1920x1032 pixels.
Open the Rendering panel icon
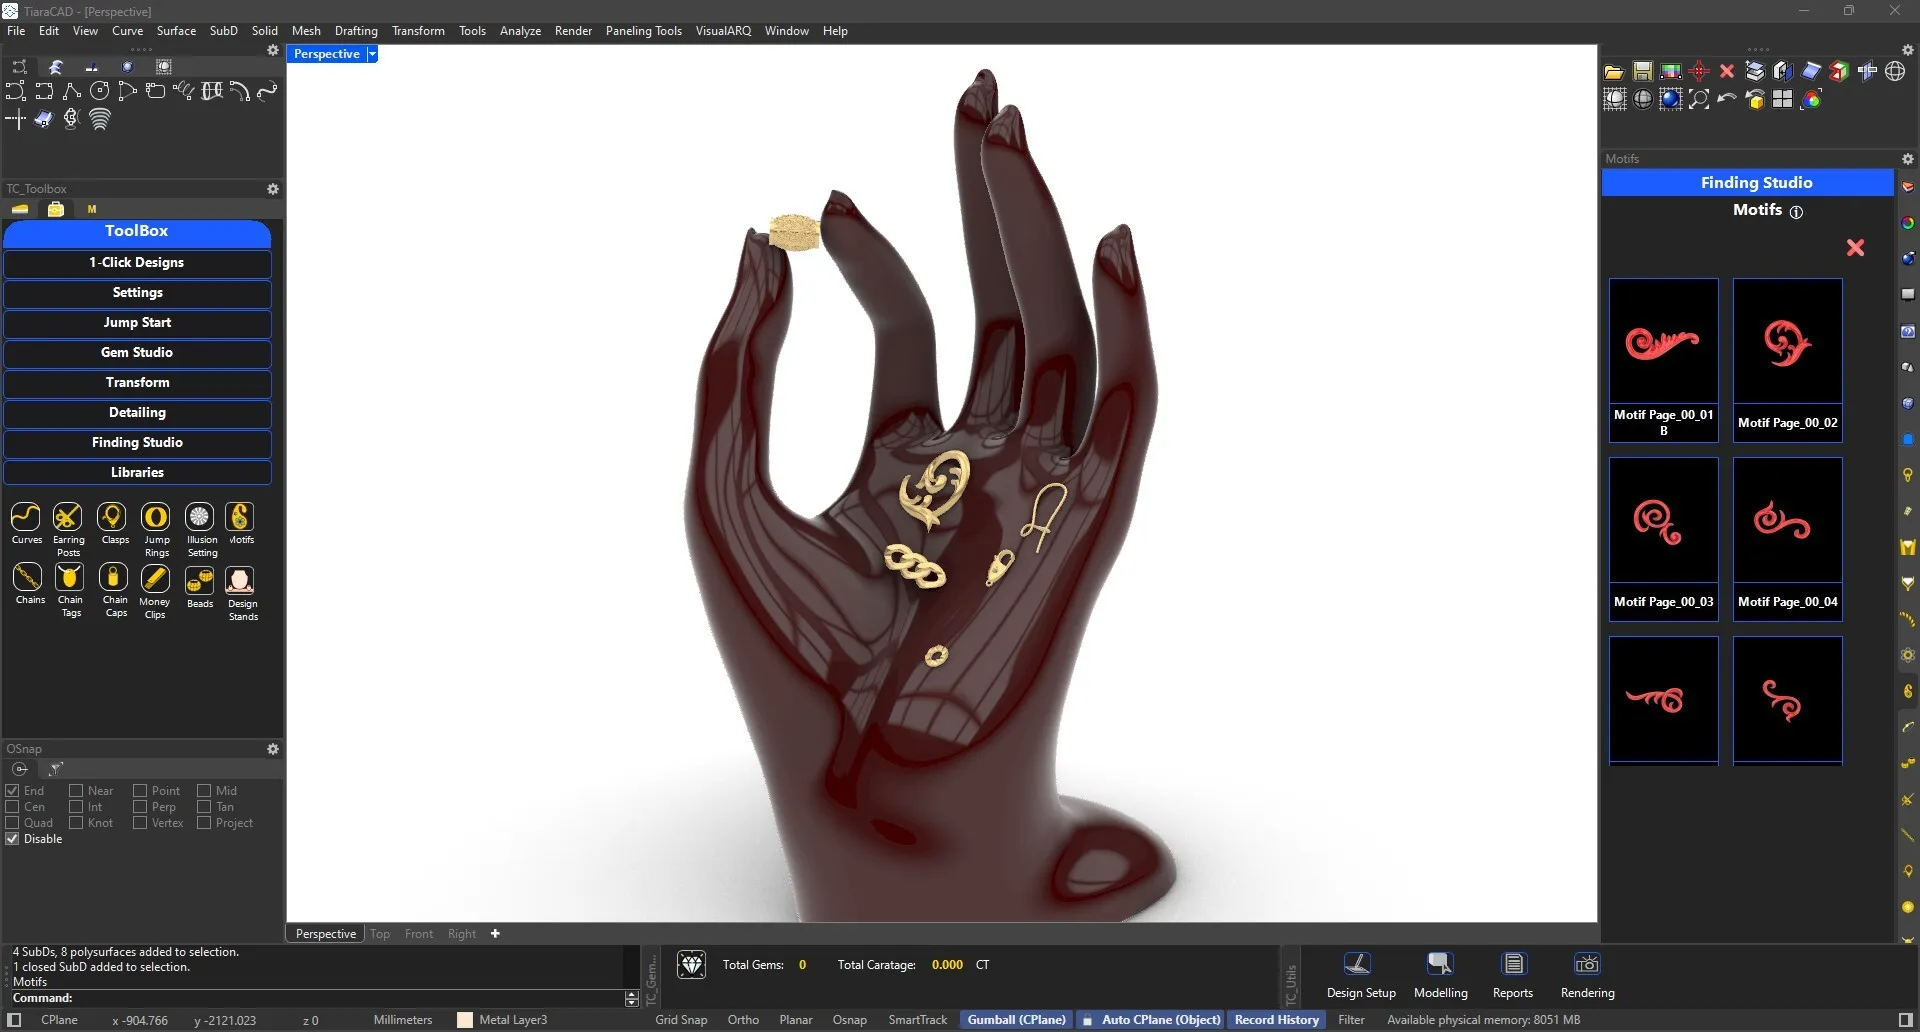(1586, 965)
